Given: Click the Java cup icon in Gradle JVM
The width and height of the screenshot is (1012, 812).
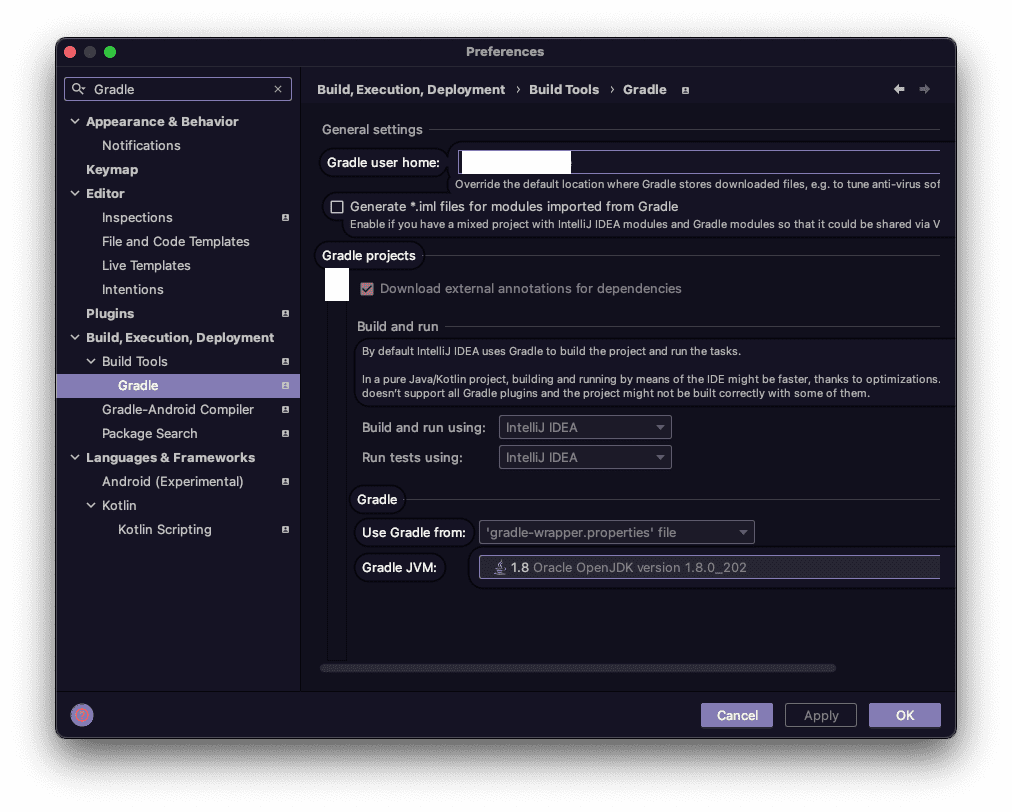Looking at the screenshot, I should [x=500, y=567].
